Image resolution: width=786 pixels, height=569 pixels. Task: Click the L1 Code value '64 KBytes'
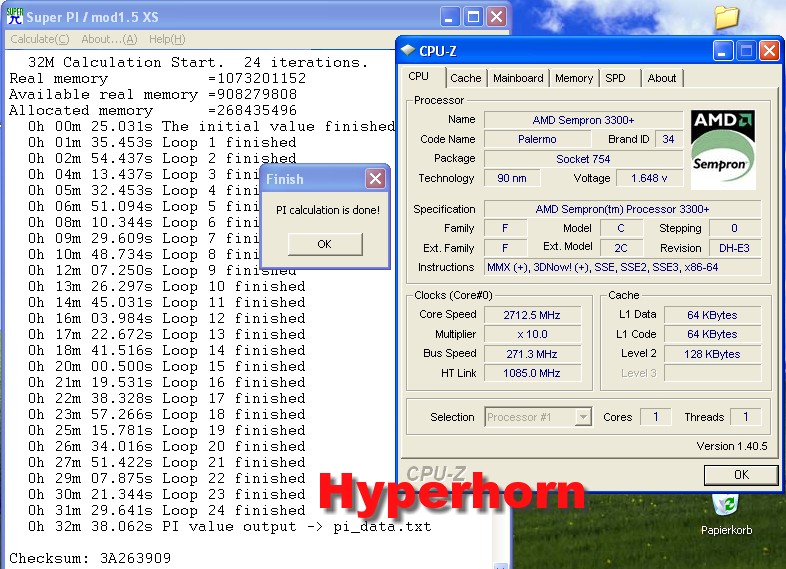712,334
